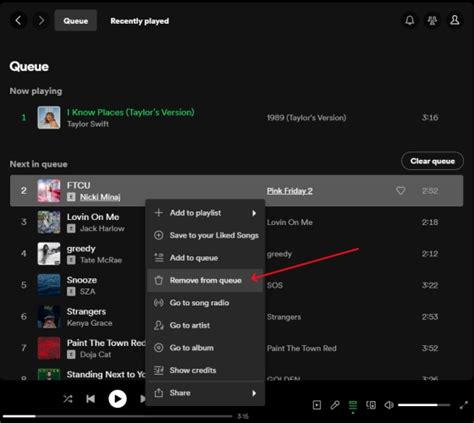
Task: Select the Snooze song title
Action: click(82, 280)
